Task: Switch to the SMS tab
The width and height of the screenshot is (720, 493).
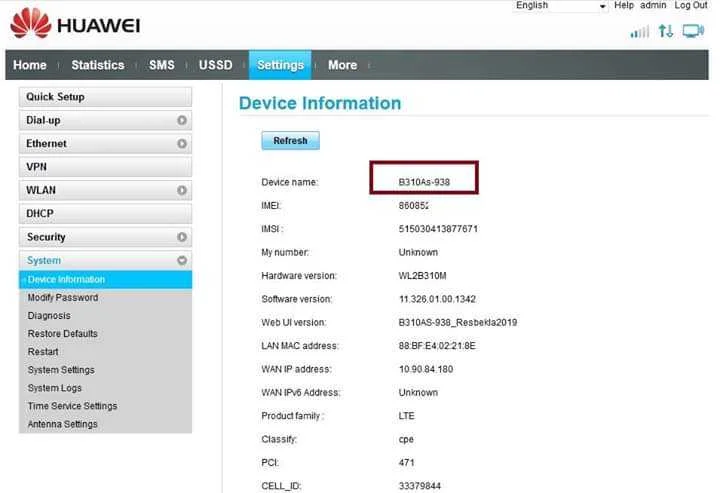Action: (x=162, y=65)
